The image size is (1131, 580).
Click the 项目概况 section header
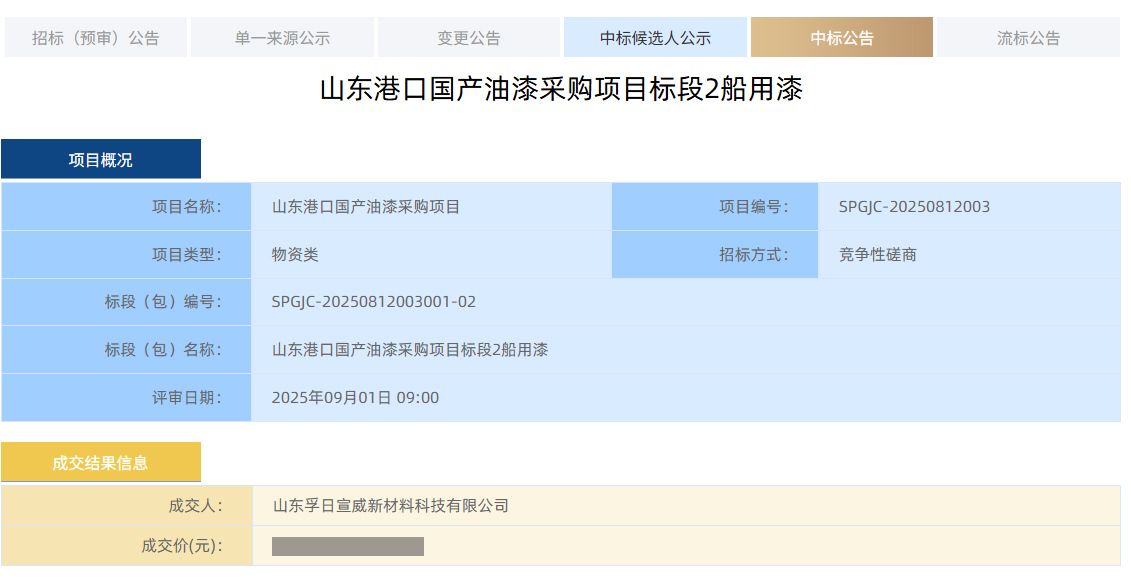coord(101,160)
